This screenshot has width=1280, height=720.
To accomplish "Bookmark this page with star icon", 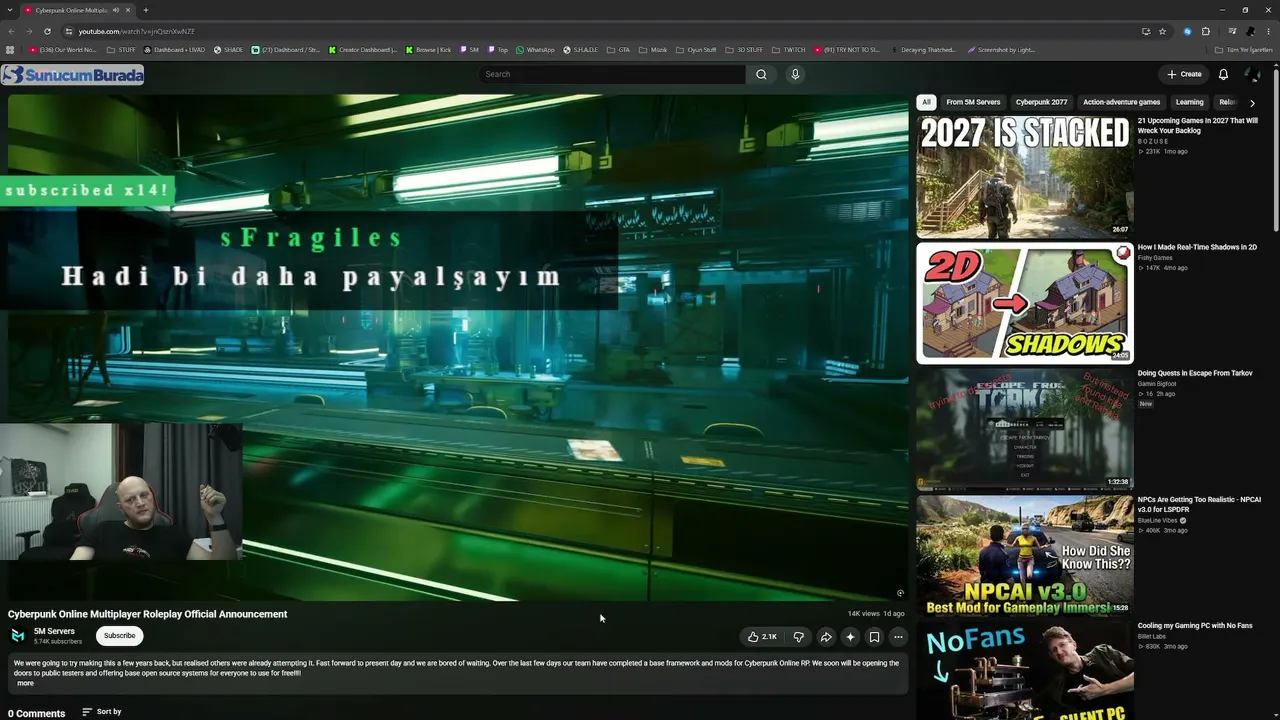I will click(x=1162, y=31).
